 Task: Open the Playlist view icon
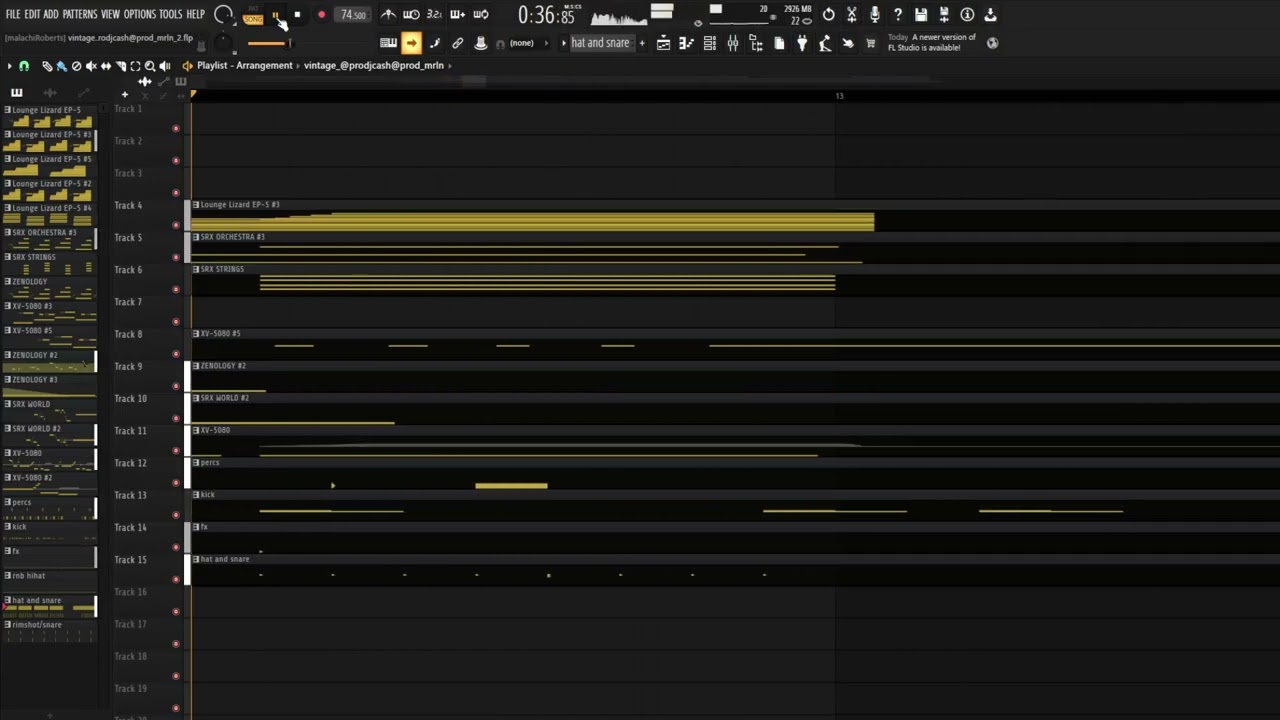click(x=663, y=43)
